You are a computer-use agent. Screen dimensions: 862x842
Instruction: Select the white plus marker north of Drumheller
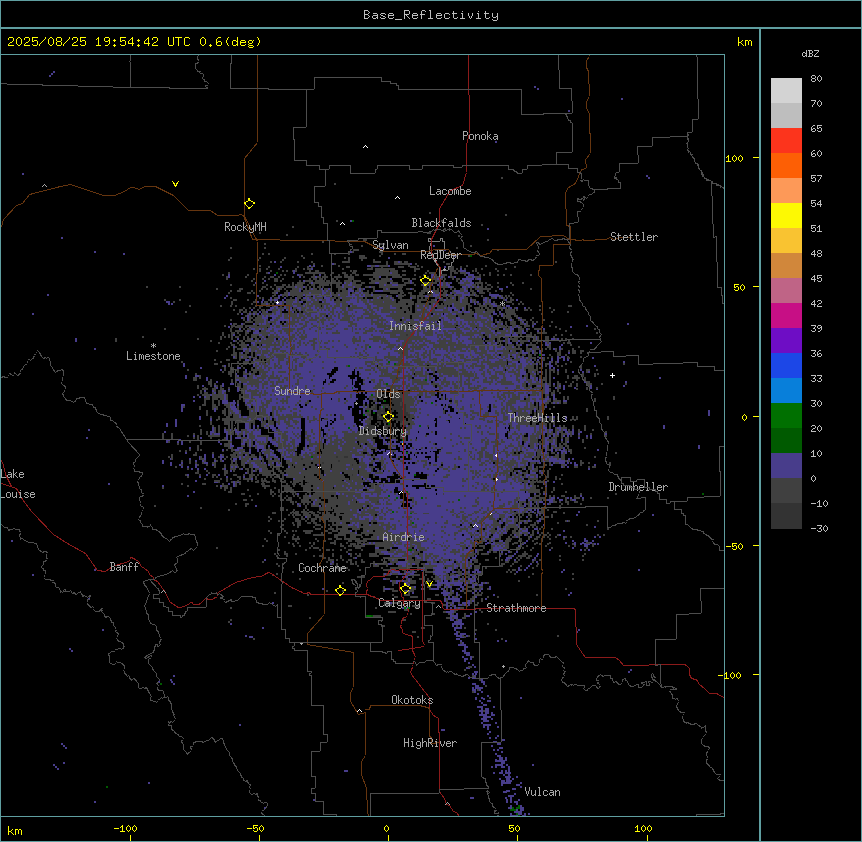[612, 375]
